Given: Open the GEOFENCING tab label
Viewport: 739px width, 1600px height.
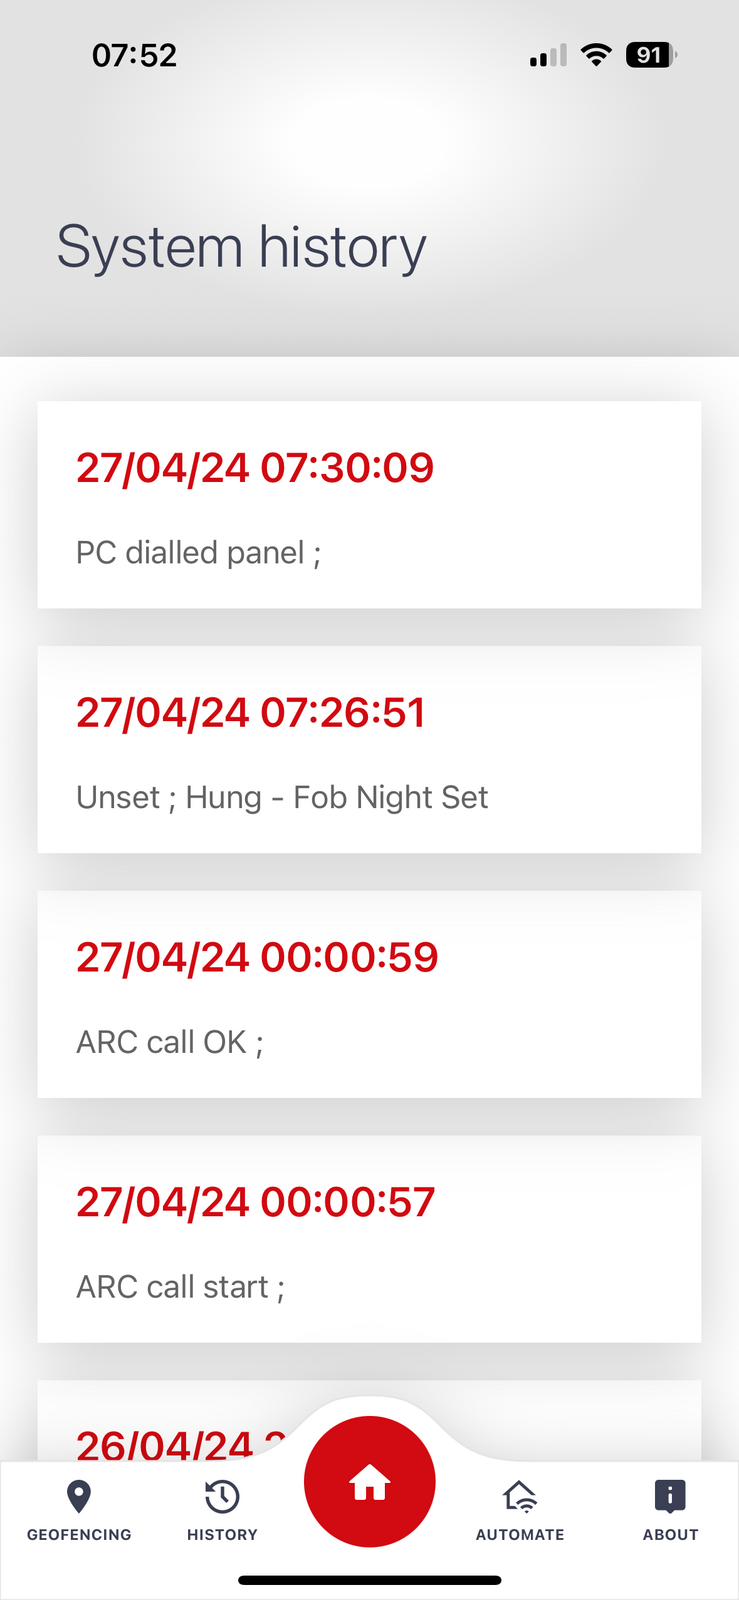Looking at the screenshot, I should click(79, 1534).
